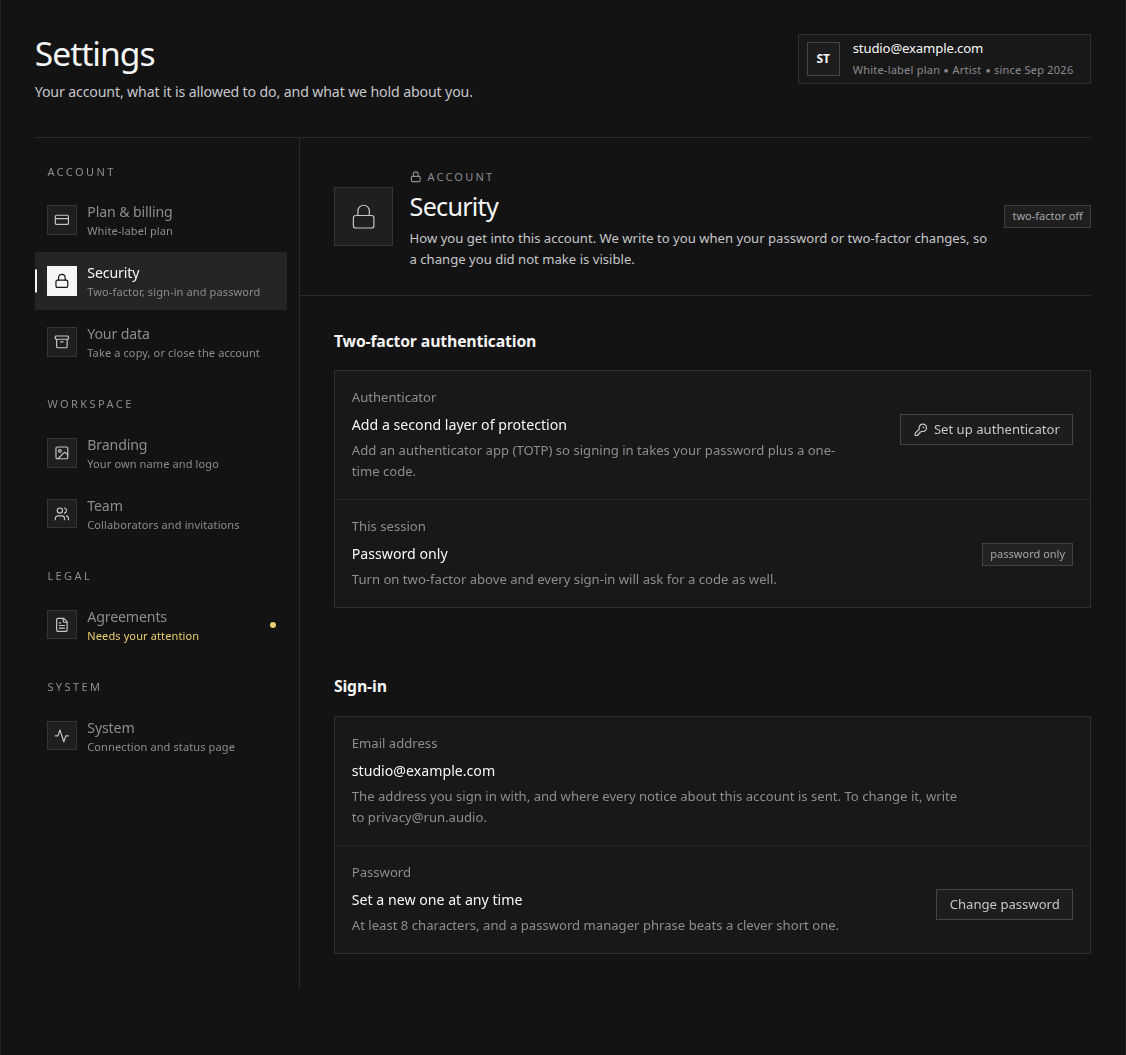Open the Plan & billing settings section
The image size is (1126, 1055).
(x=161, y=220)
